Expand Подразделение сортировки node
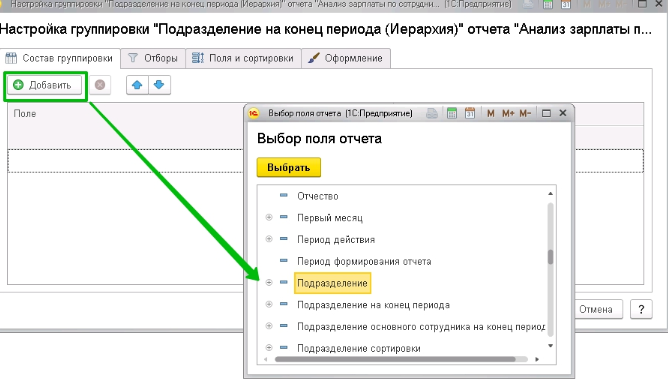Screen dimensions: 668x380 click(269, 348)
